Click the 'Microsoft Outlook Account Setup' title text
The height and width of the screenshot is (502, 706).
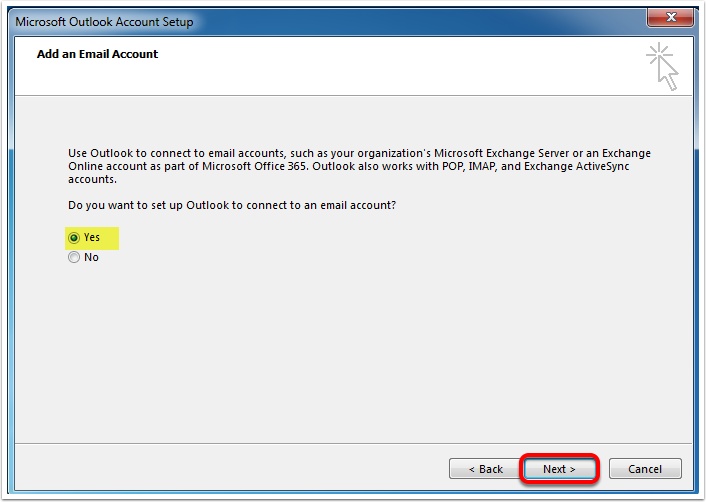click(x=104, y=22)
